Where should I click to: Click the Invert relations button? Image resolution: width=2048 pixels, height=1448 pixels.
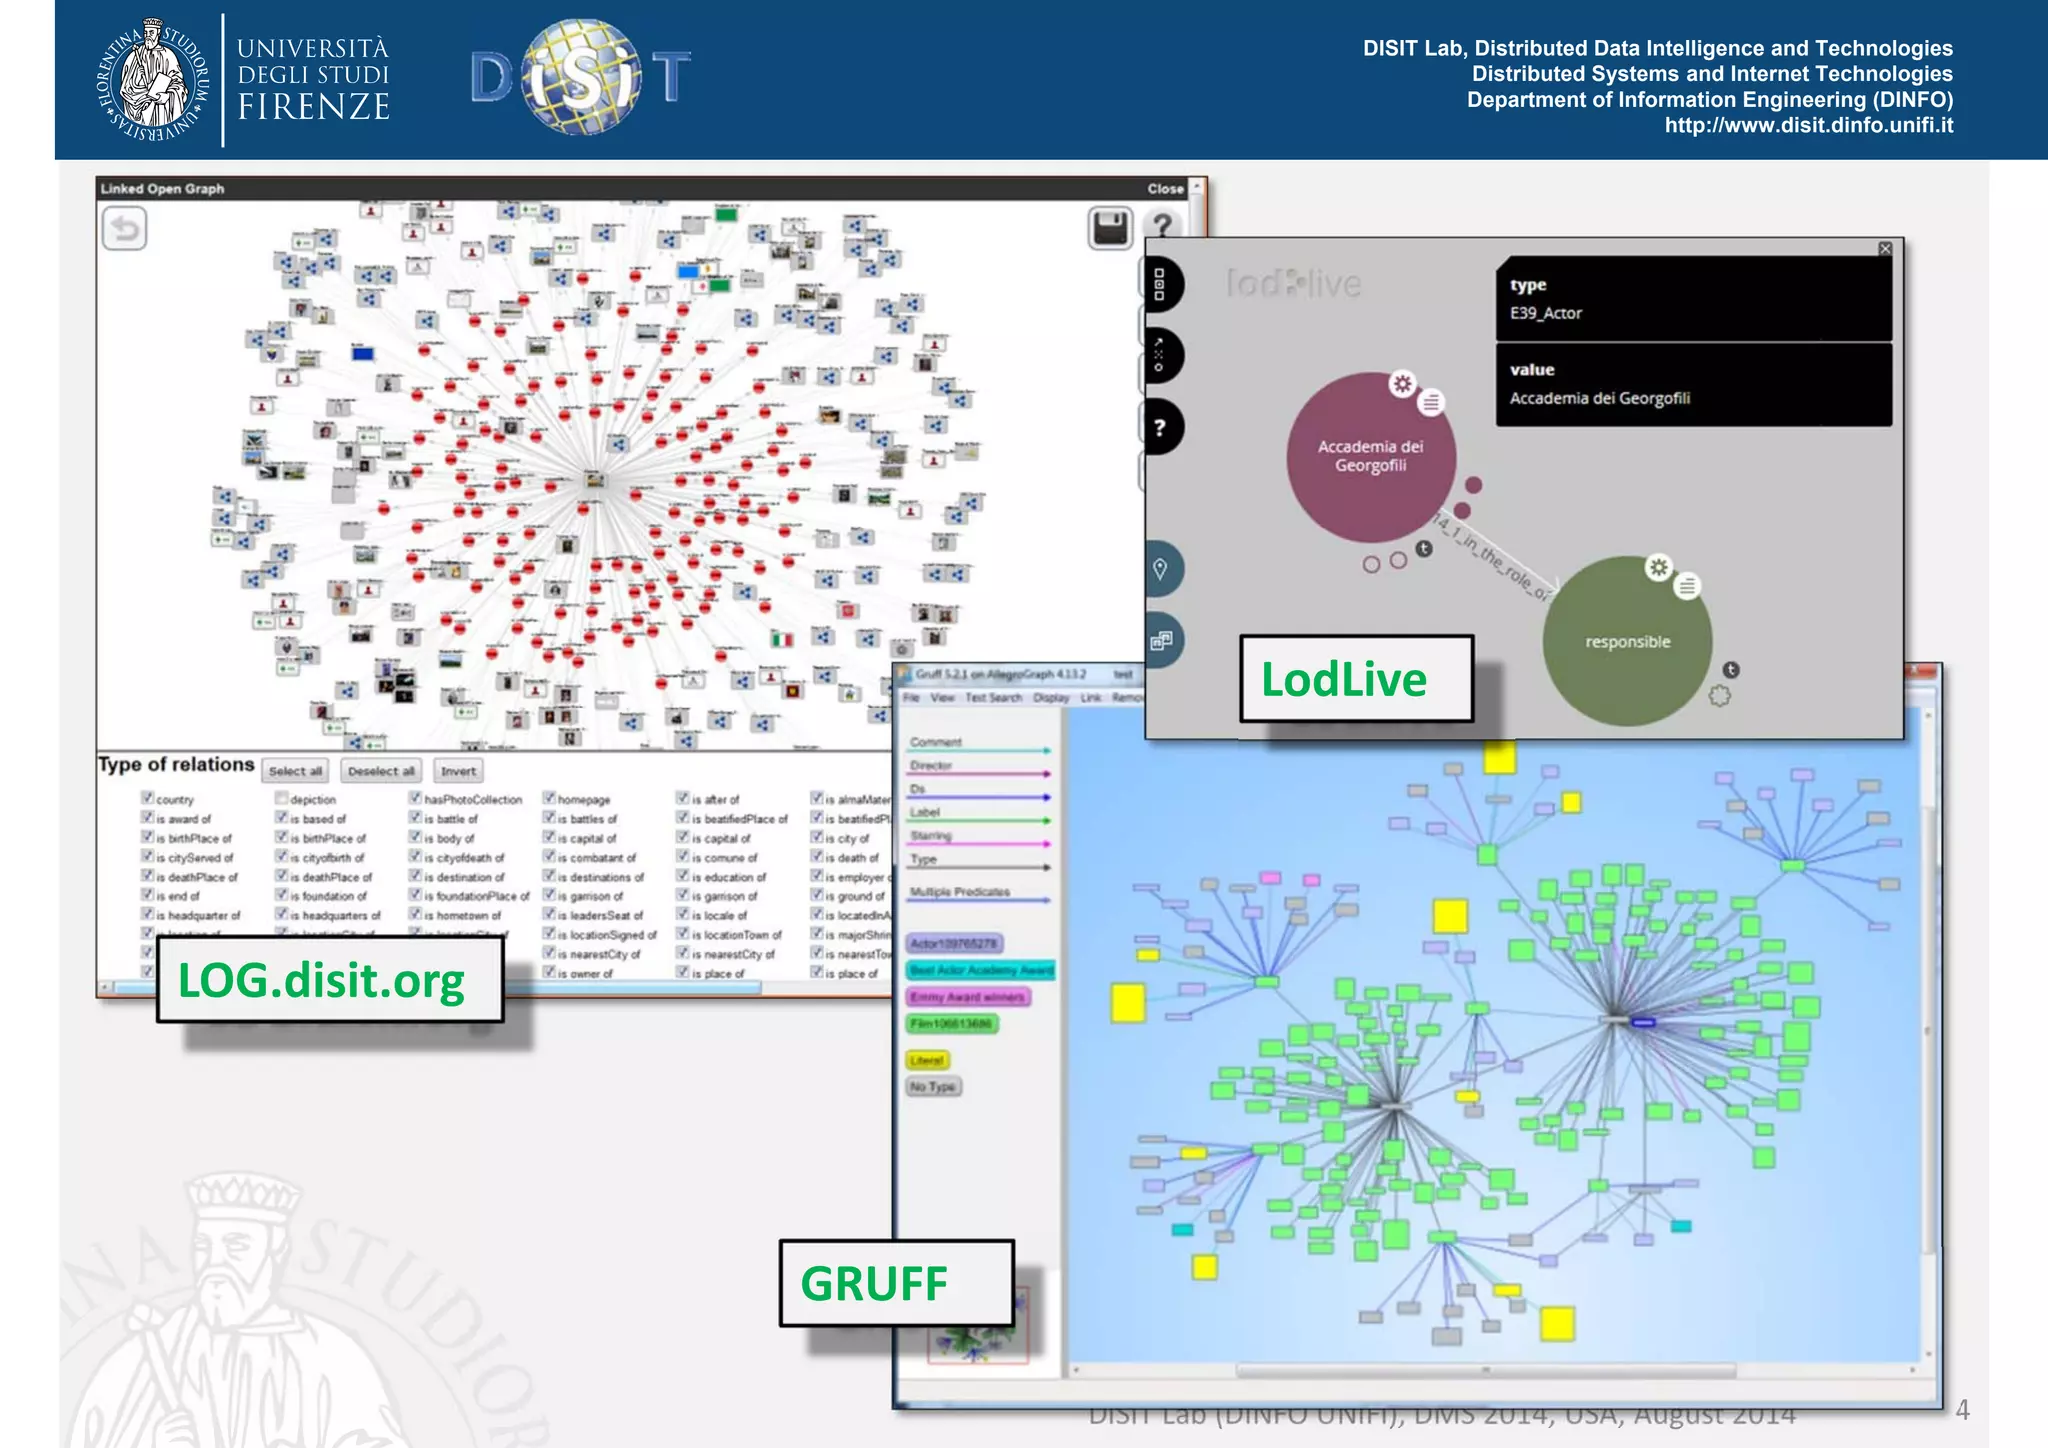pyautogui.click(x=459, y=771)
